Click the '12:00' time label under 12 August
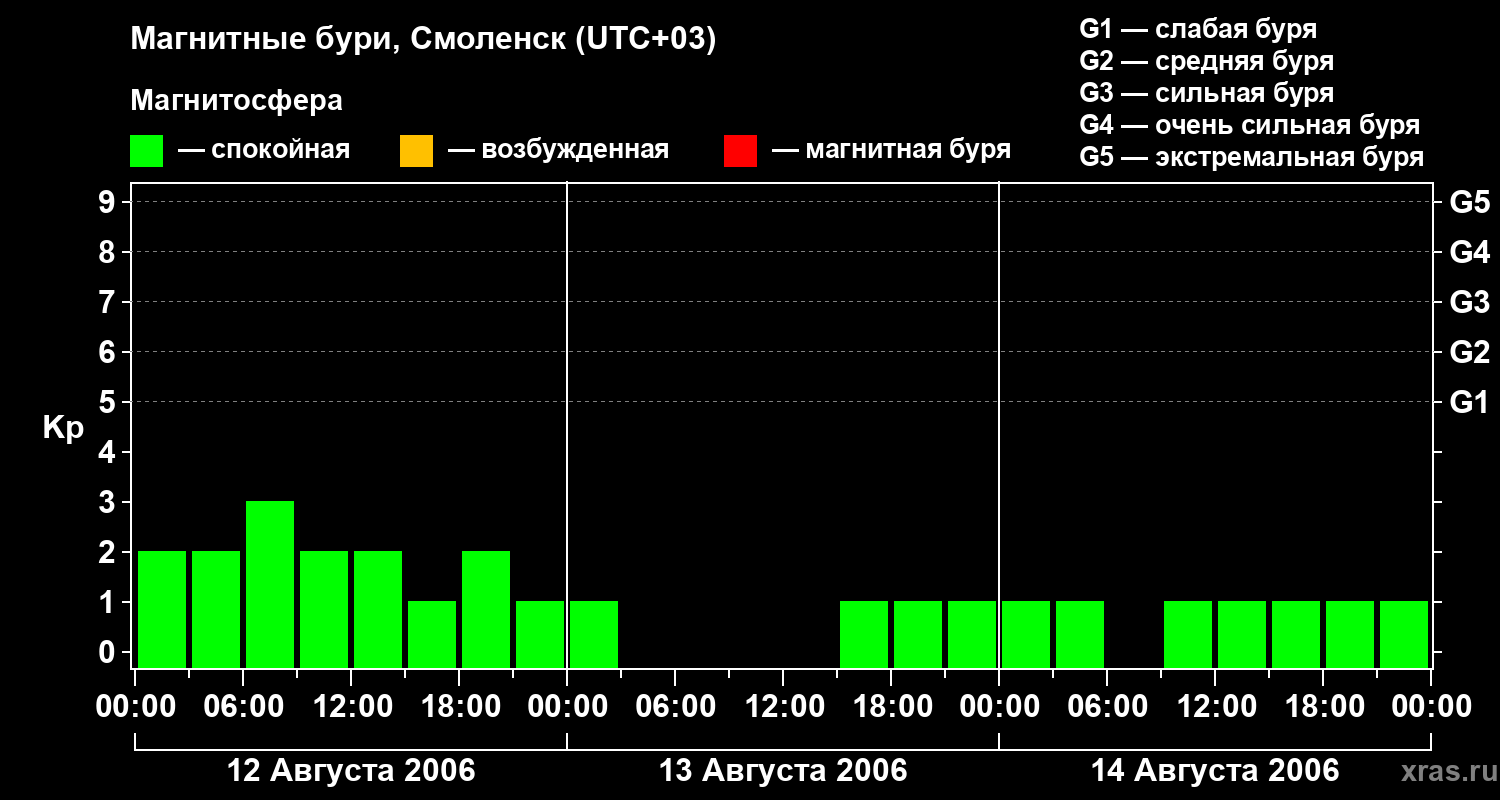This screenshot has width=1500, height=800. pos(351,707)
